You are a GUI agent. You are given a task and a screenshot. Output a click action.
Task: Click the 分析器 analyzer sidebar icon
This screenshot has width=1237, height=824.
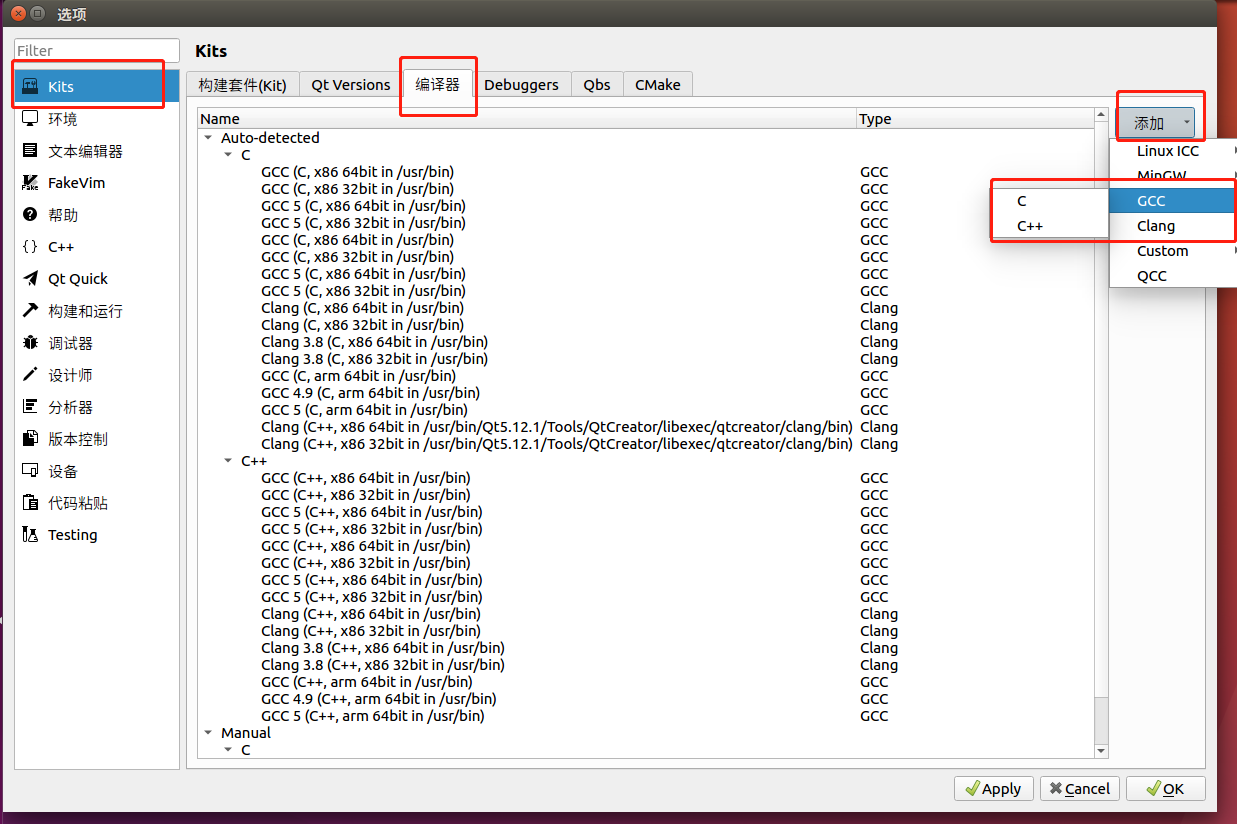tap(30, 406)
